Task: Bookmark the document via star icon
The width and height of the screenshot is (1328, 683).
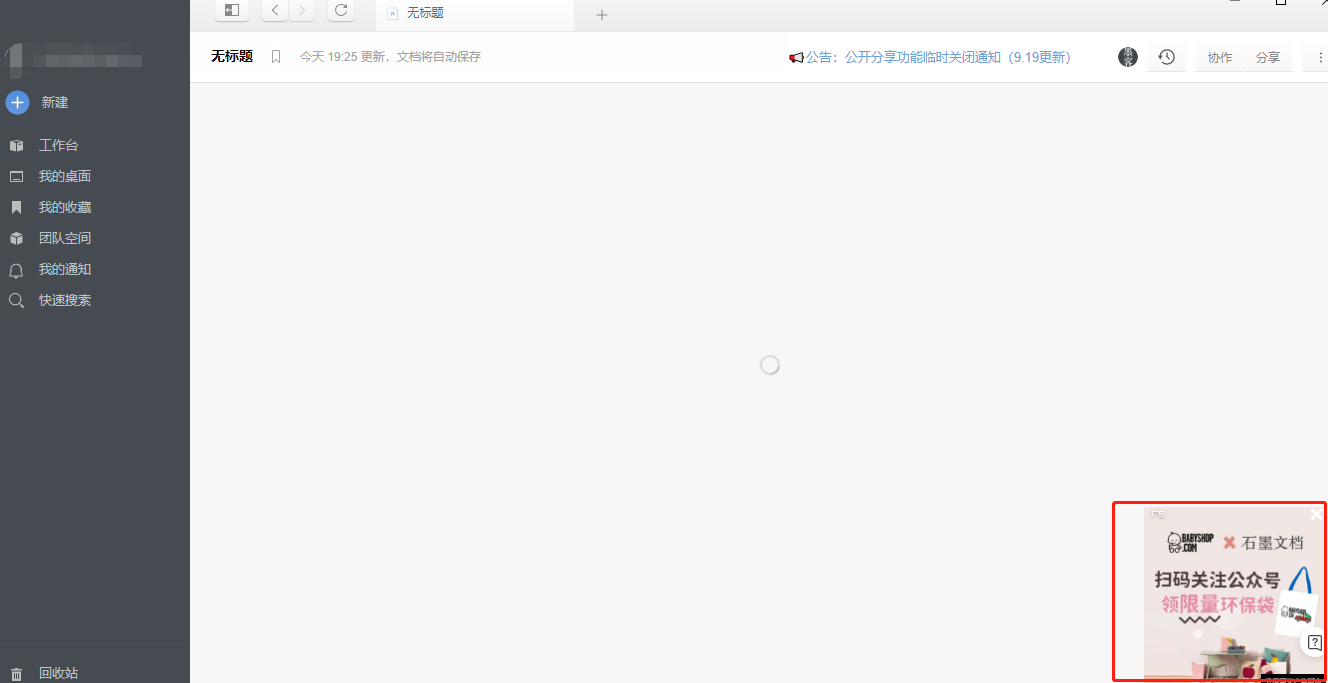Action: 276,57
